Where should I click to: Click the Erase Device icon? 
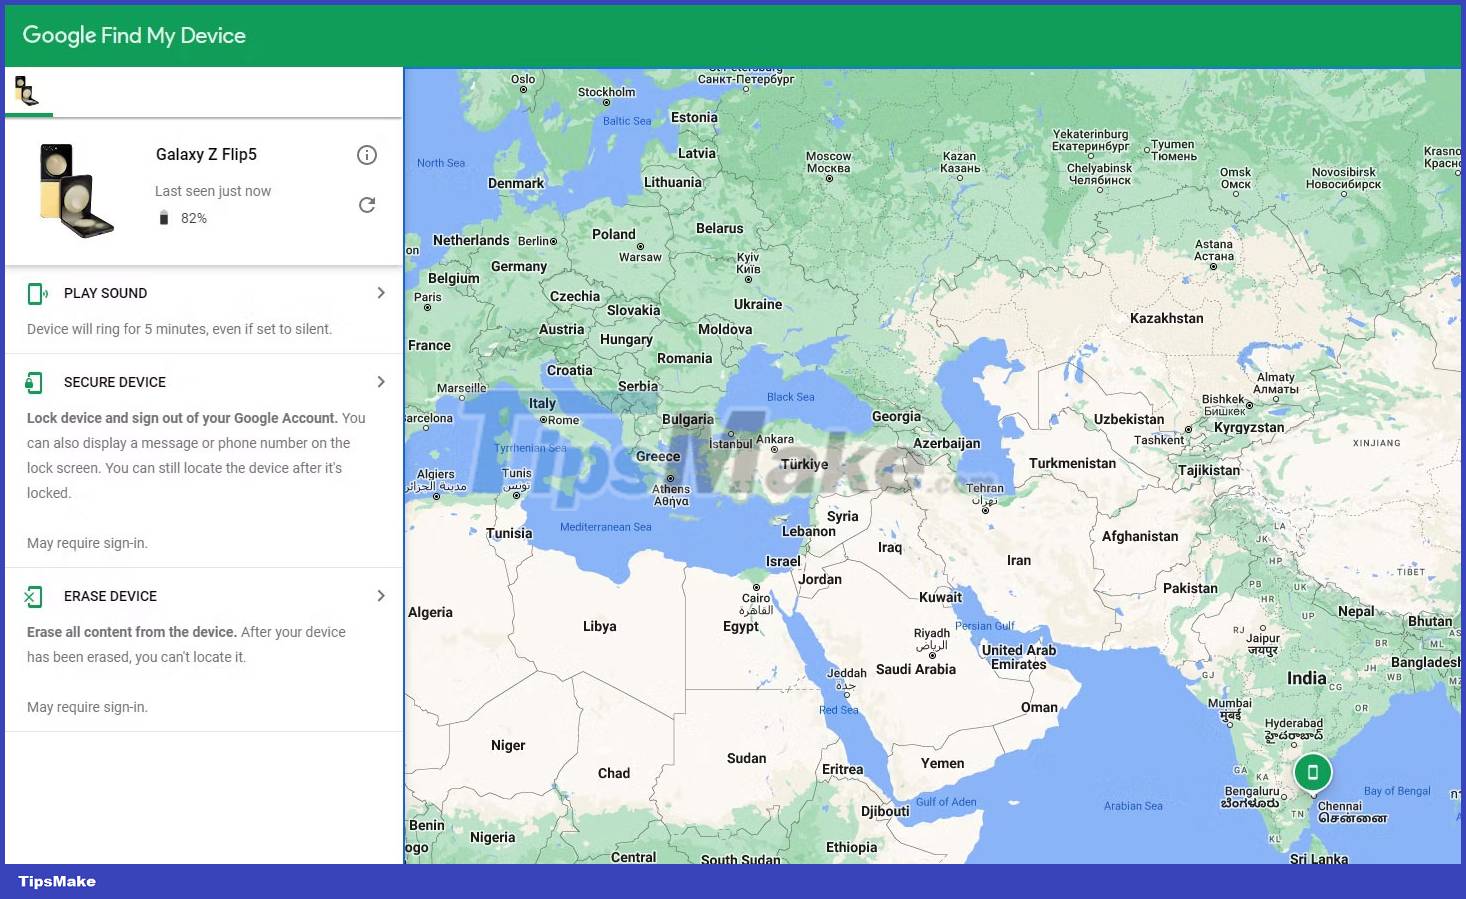click(34, 597)
